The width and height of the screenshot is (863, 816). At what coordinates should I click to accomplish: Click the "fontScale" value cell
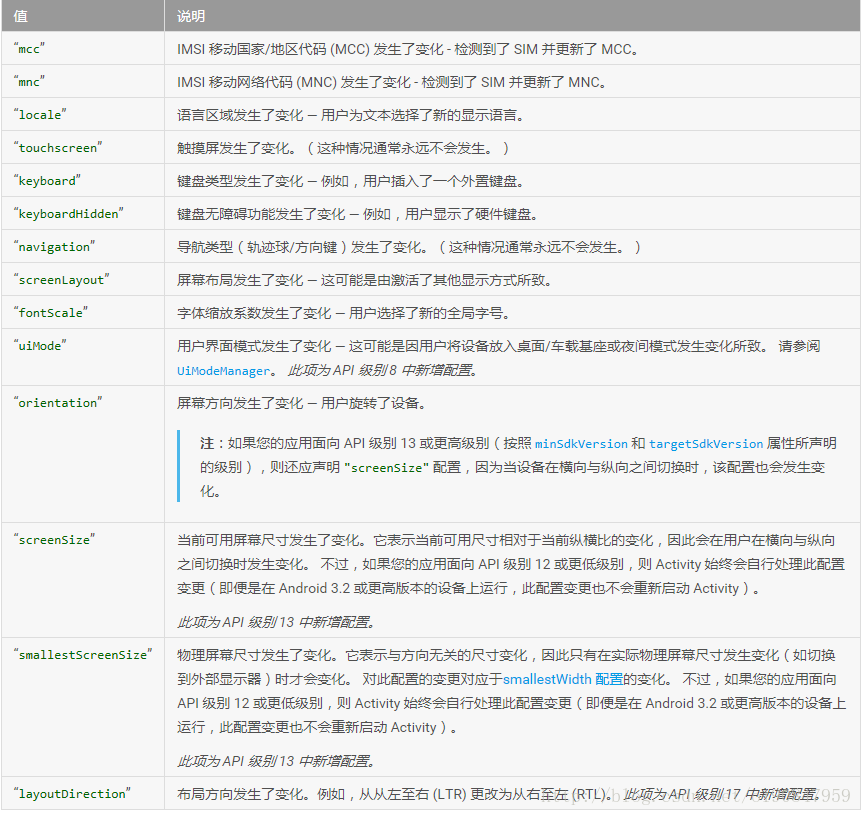51,313
